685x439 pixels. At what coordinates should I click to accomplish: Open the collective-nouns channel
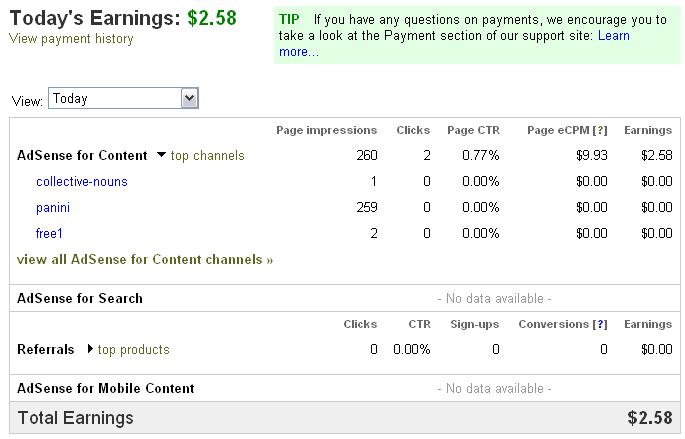click(x=82, y=182)
